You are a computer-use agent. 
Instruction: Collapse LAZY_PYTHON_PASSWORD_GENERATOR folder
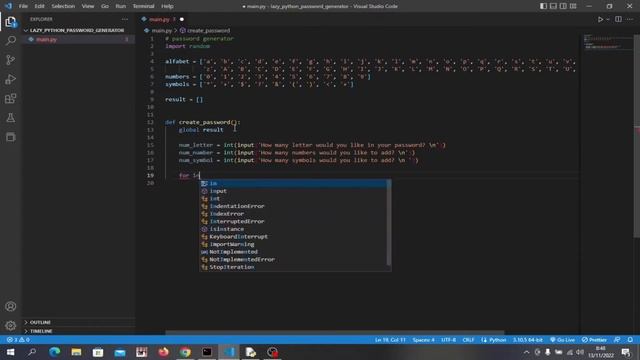click(x=77, y=30)
